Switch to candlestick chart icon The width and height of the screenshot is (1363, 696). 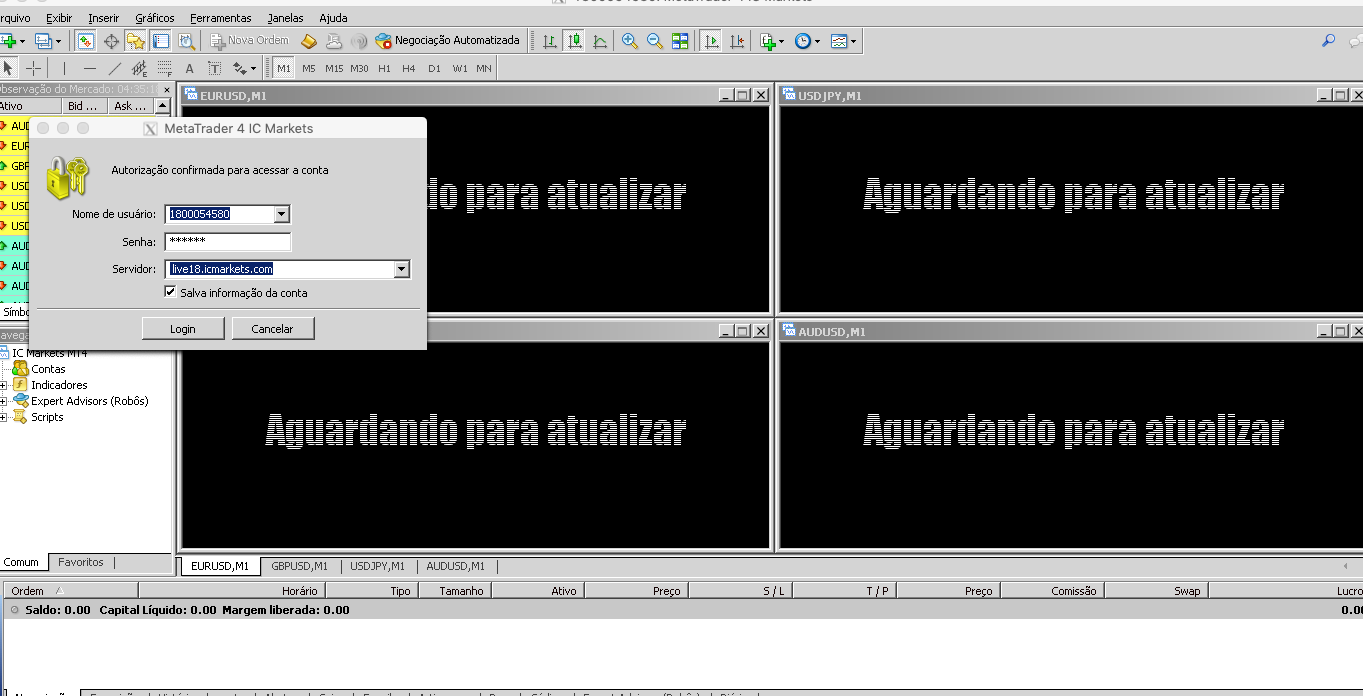click(574, 41)
